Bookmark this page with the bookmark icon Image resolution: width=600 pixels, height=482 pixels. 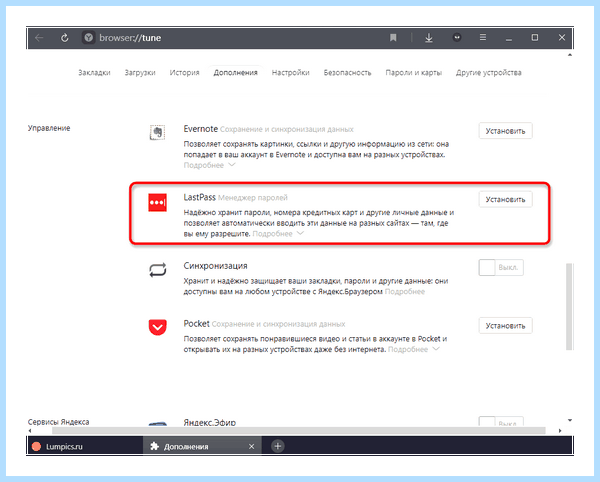coord(393,37)
